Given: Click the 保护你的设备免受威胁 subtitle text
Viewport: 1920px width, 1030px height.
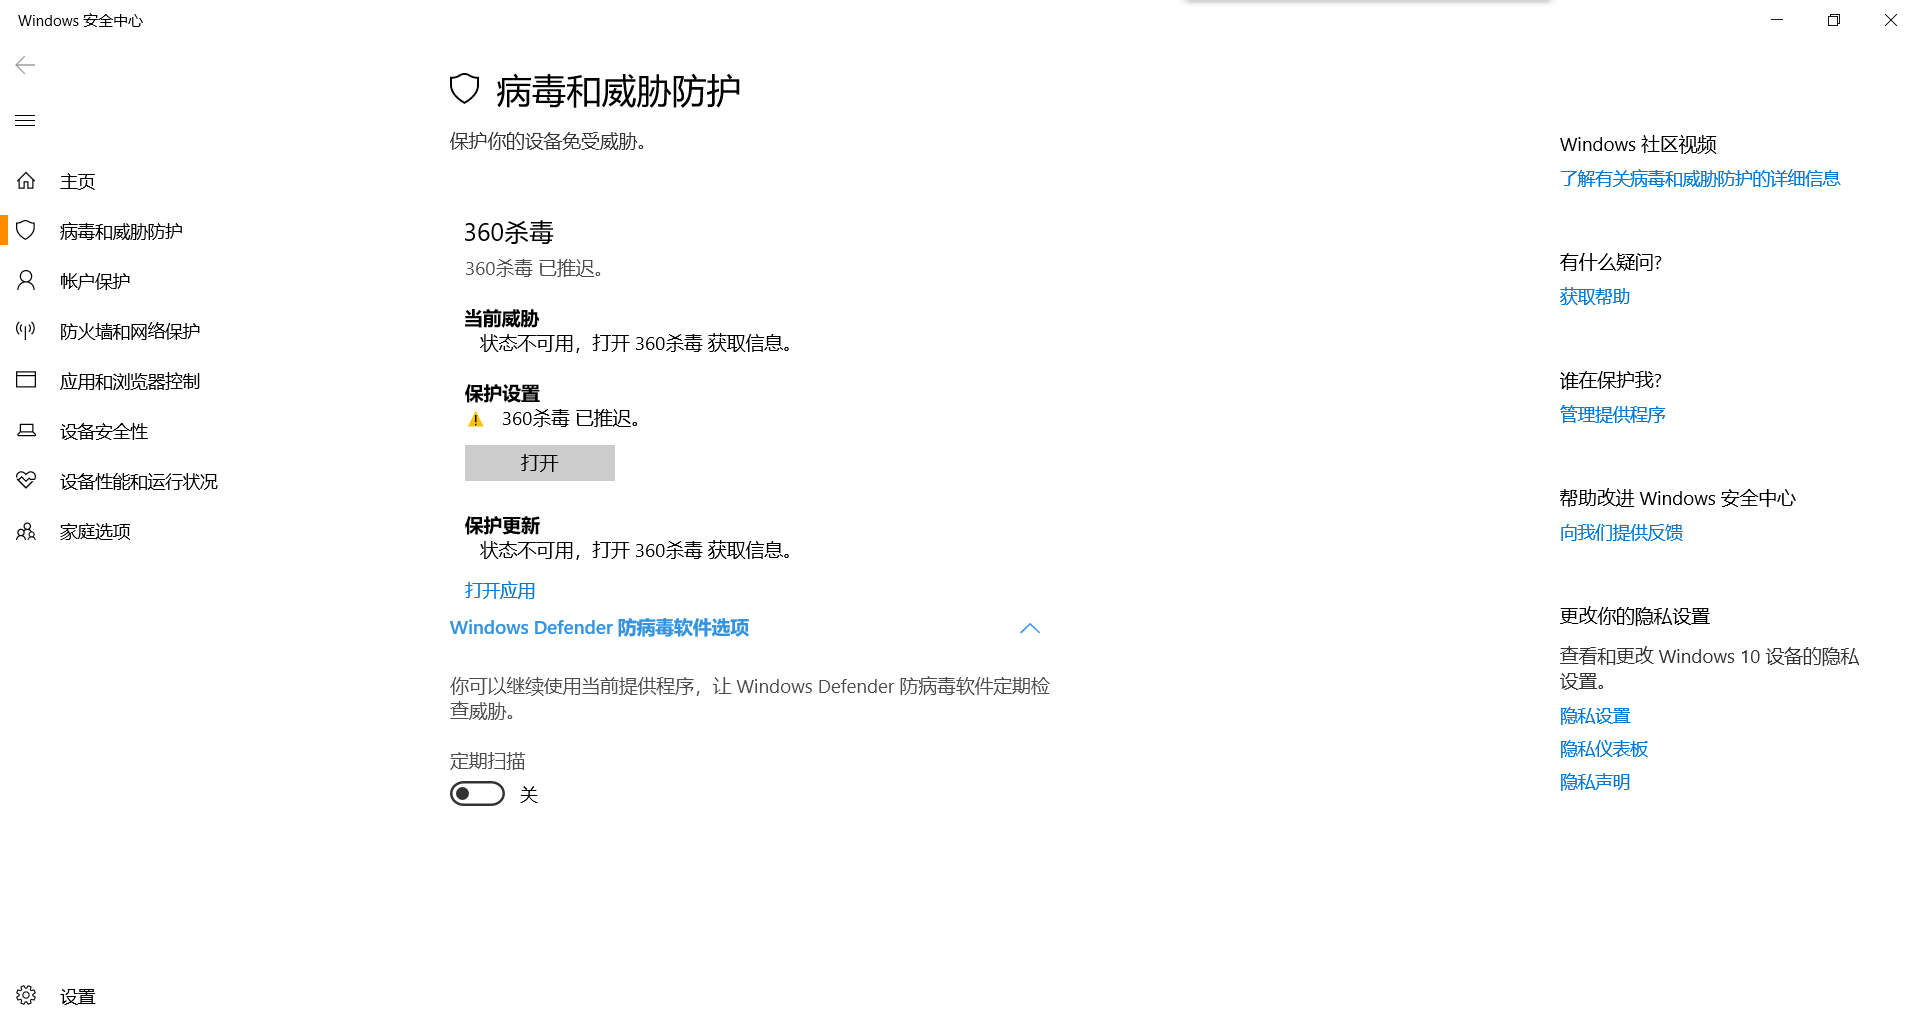Looking at the screenshot, I should pos(548,142).
